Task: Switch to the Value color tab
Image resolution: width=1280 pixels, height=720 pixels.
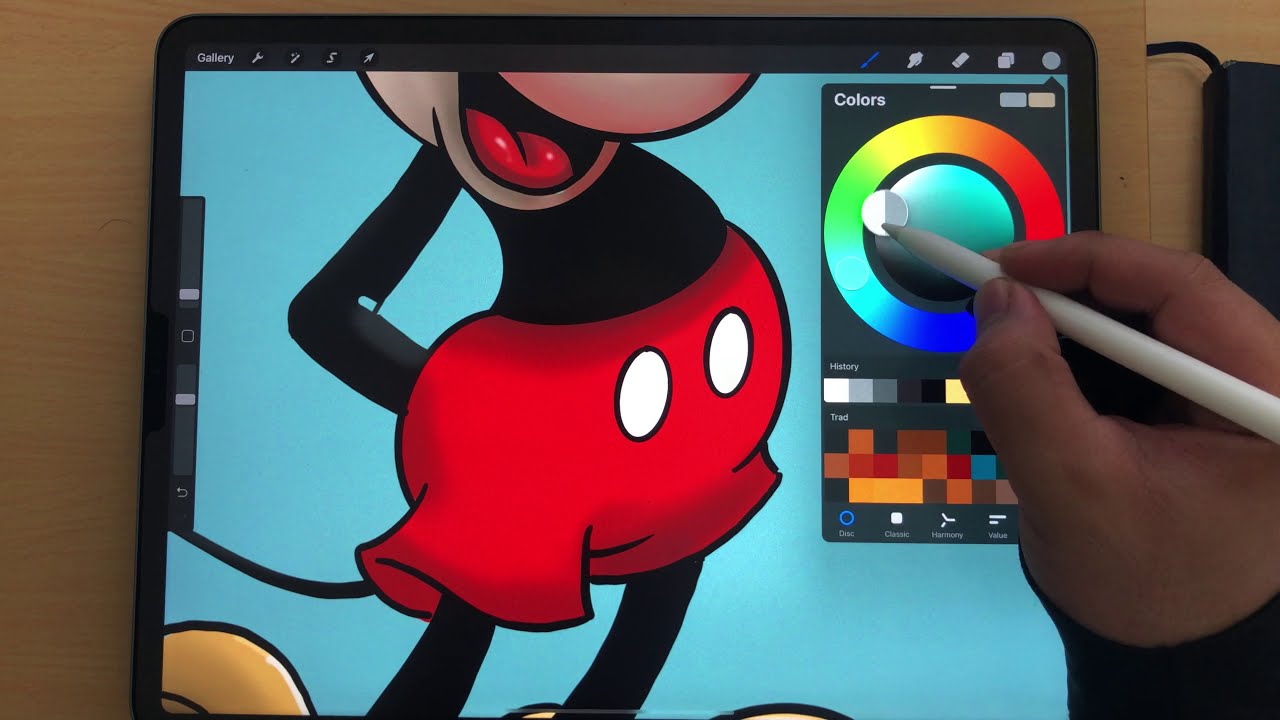Action: coord(997,523)
